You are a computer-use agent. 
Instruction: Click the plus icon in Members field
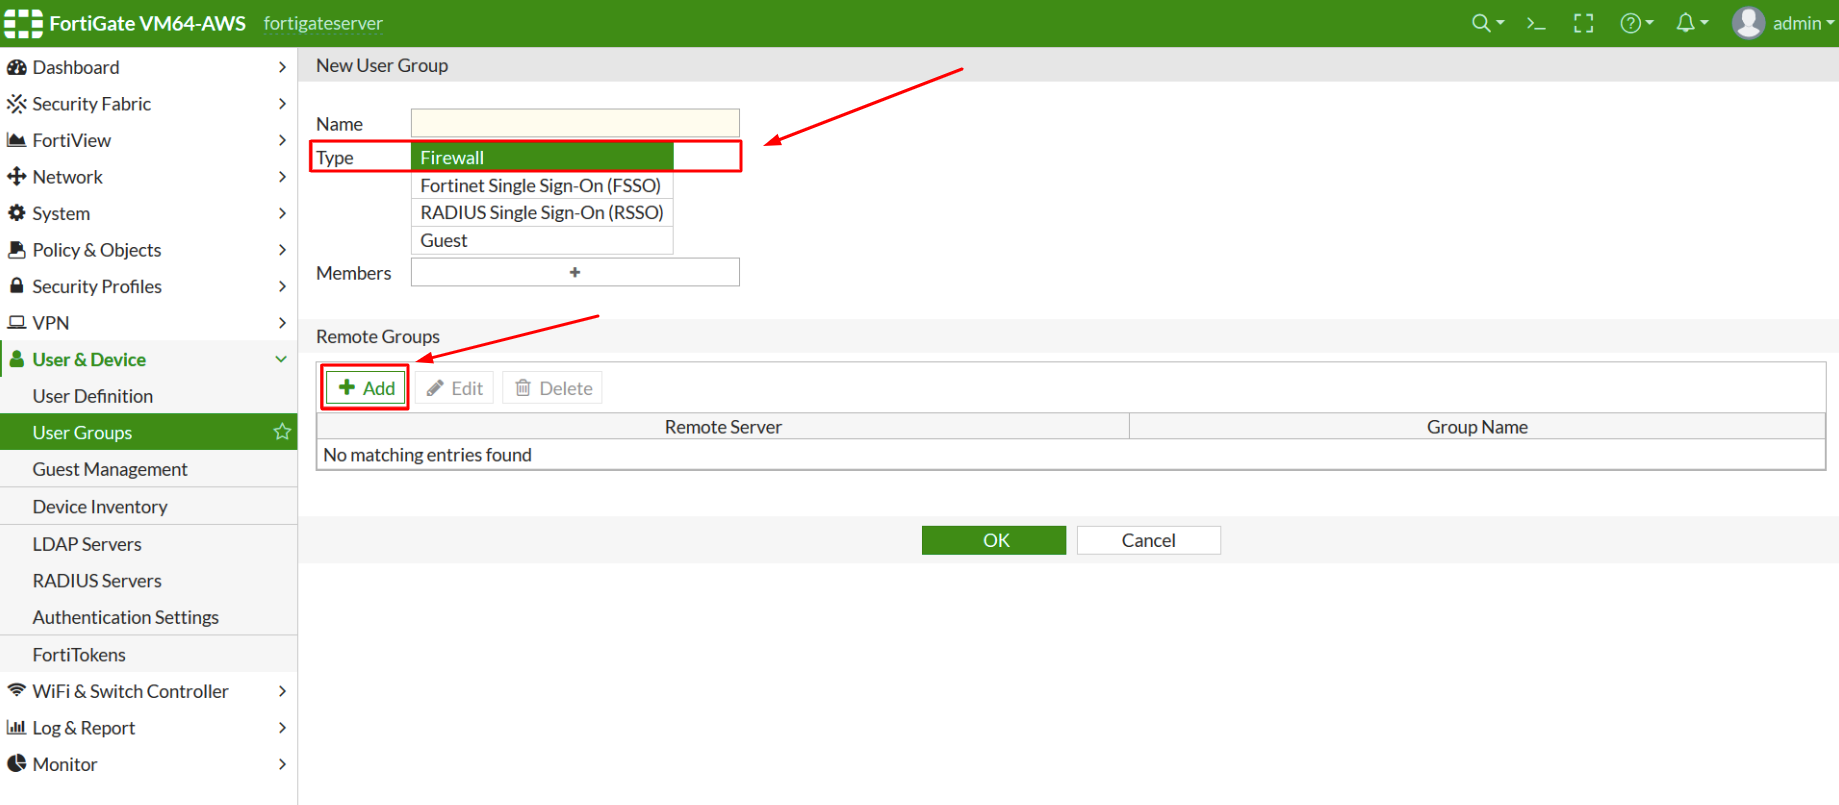575,272
